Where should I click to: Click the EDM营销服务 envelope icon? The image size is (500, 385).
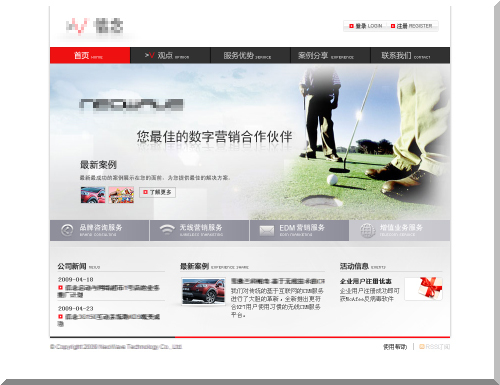pos(267,231)
